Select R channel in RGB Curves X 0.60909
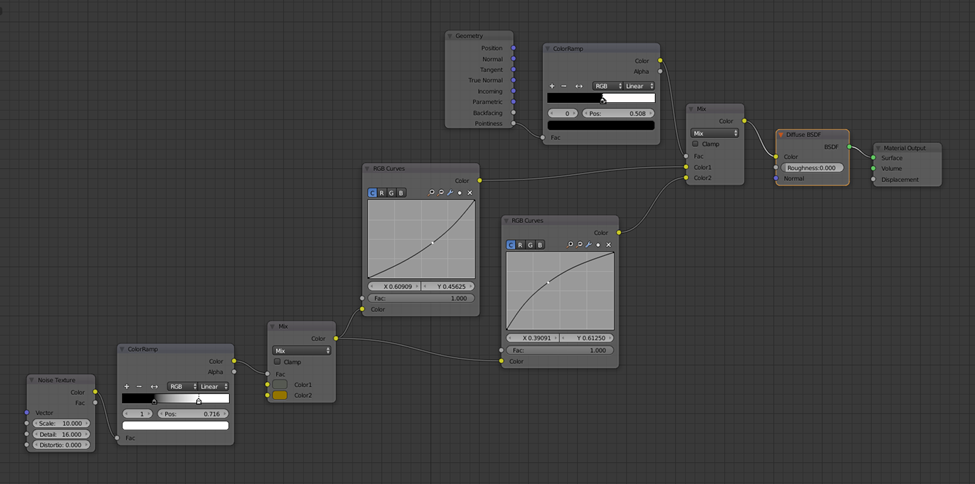 pos(381,193)
